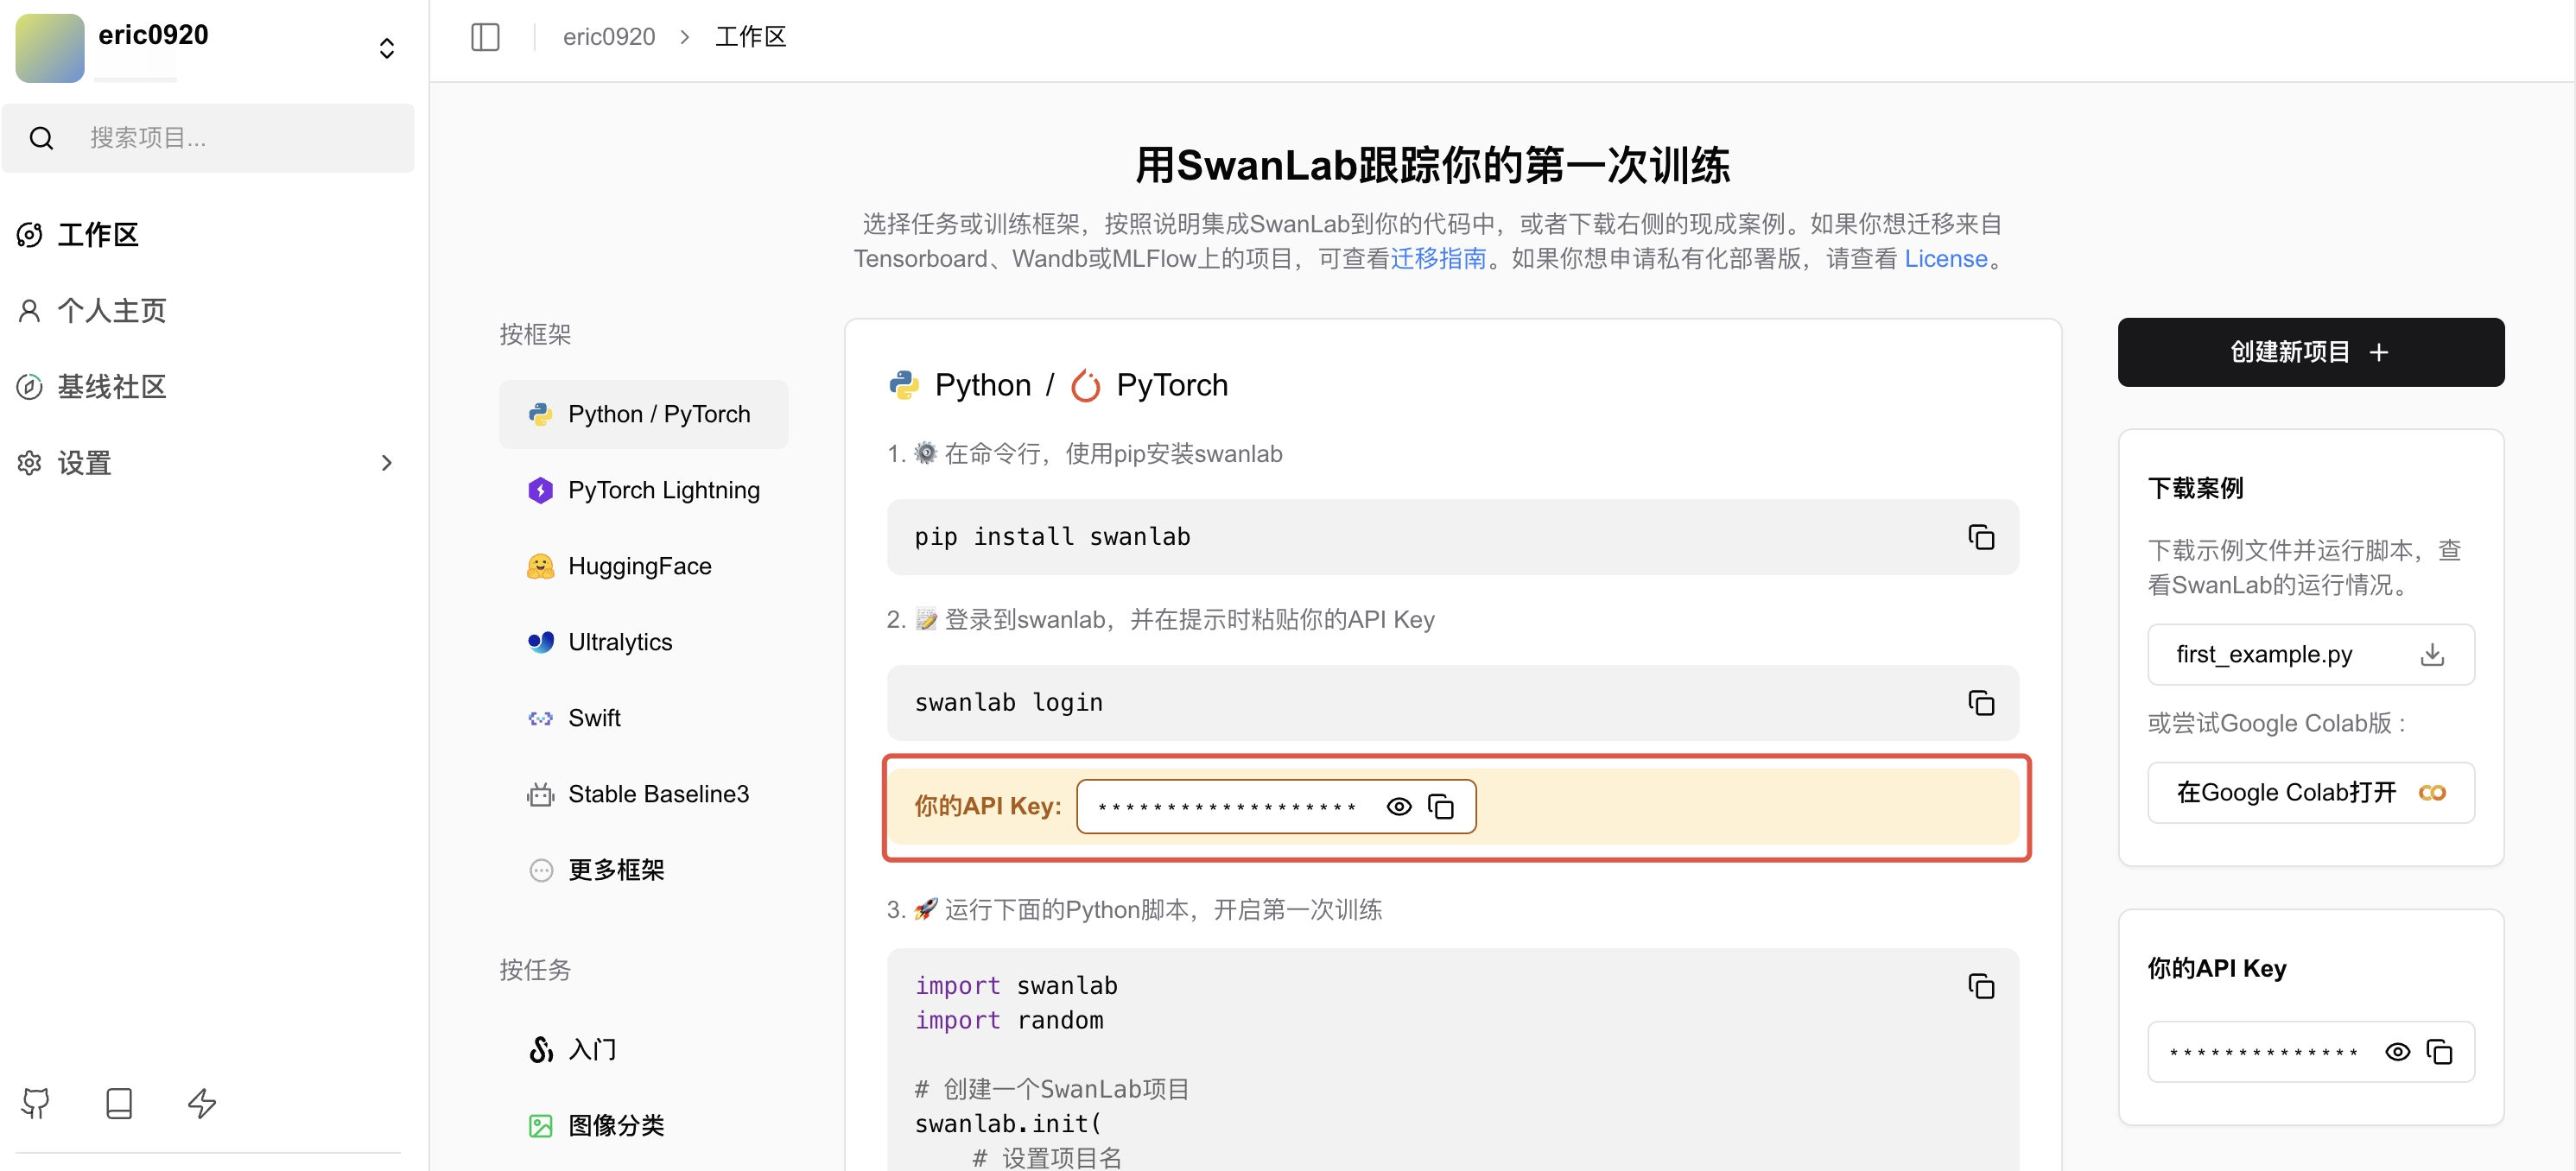Click the eric0920 profile avatar

[50, 48]
